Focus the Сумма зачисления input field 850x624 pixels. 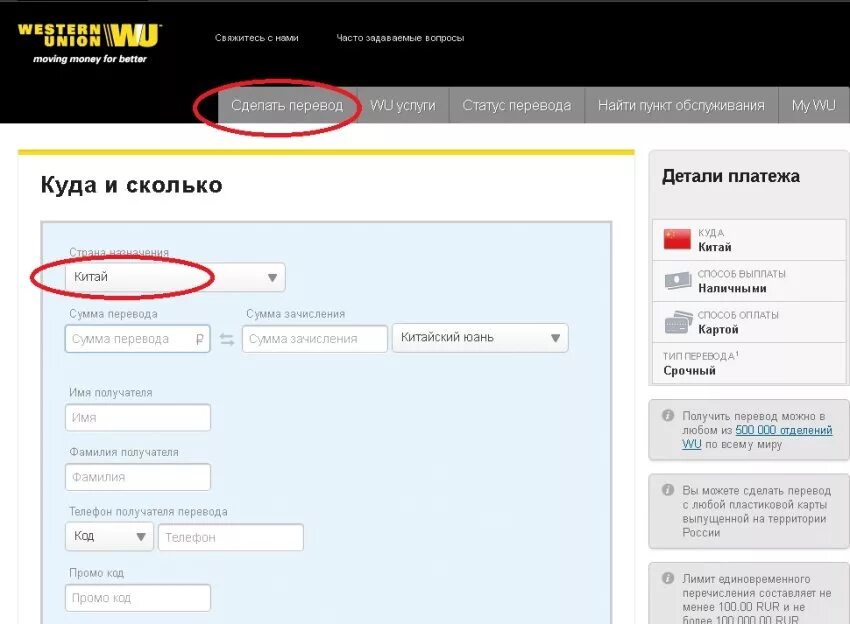point(314,339)
